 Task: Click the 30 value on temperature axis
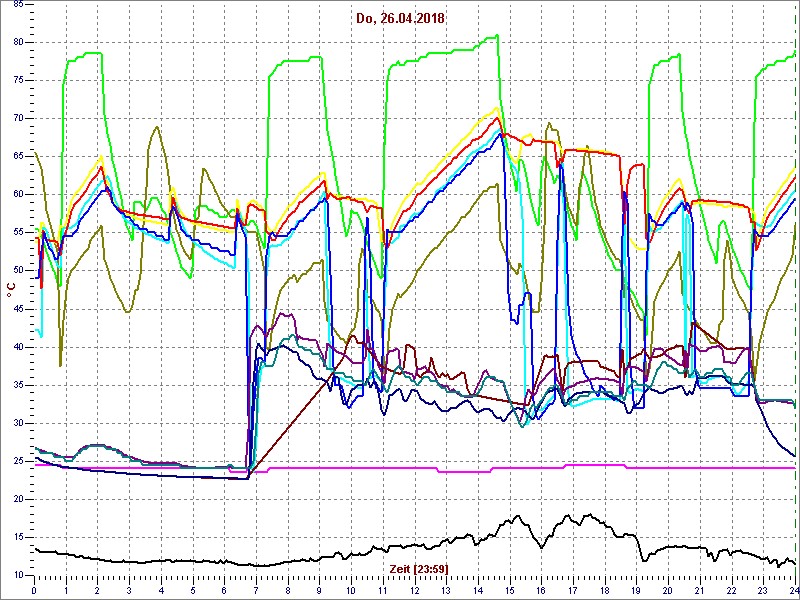coord(17,423)
